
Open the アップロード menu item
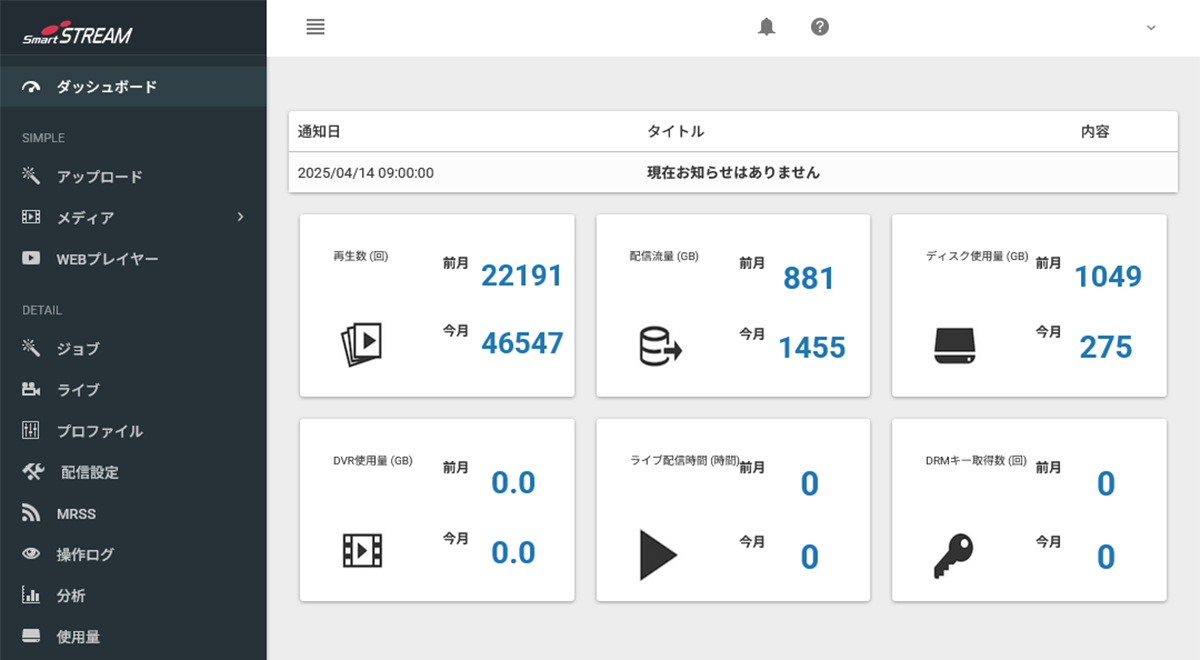(99, 177)
